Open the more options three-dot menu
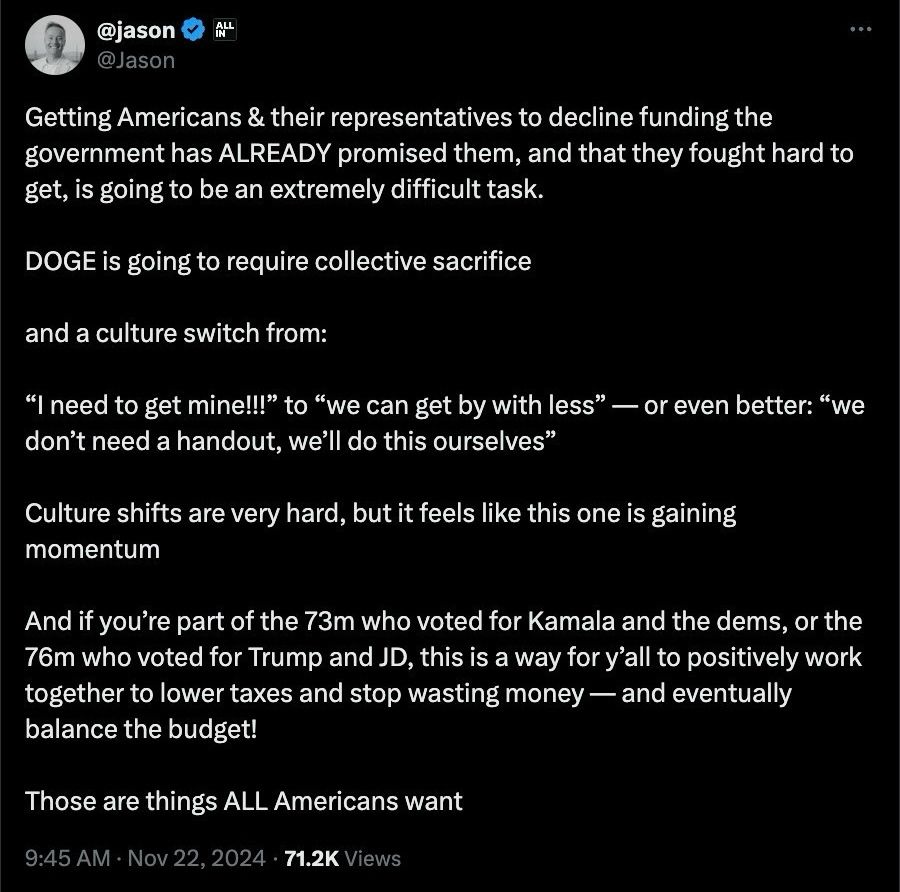The image size is (900, 892). click(860, 29)
